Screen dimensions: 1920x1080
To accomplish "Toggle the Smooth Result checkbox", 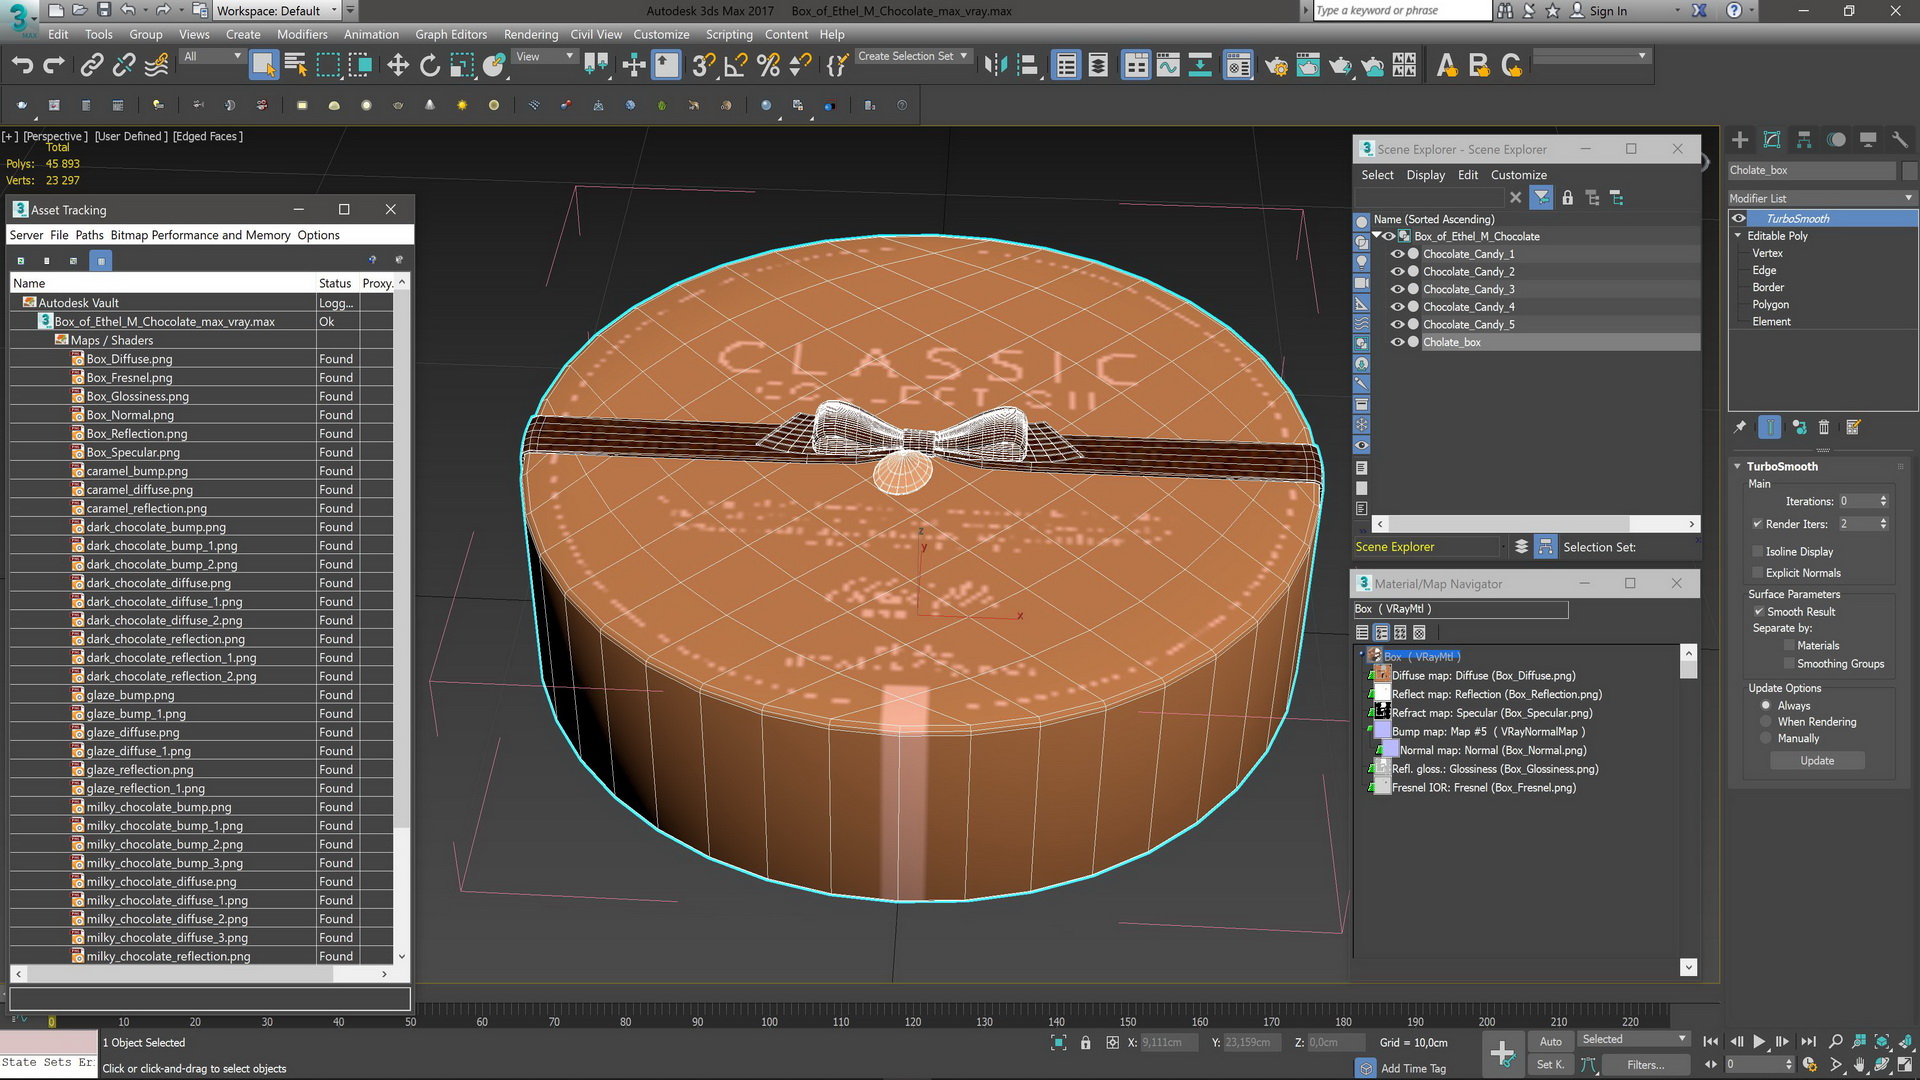I will (x=1758, y=612).
